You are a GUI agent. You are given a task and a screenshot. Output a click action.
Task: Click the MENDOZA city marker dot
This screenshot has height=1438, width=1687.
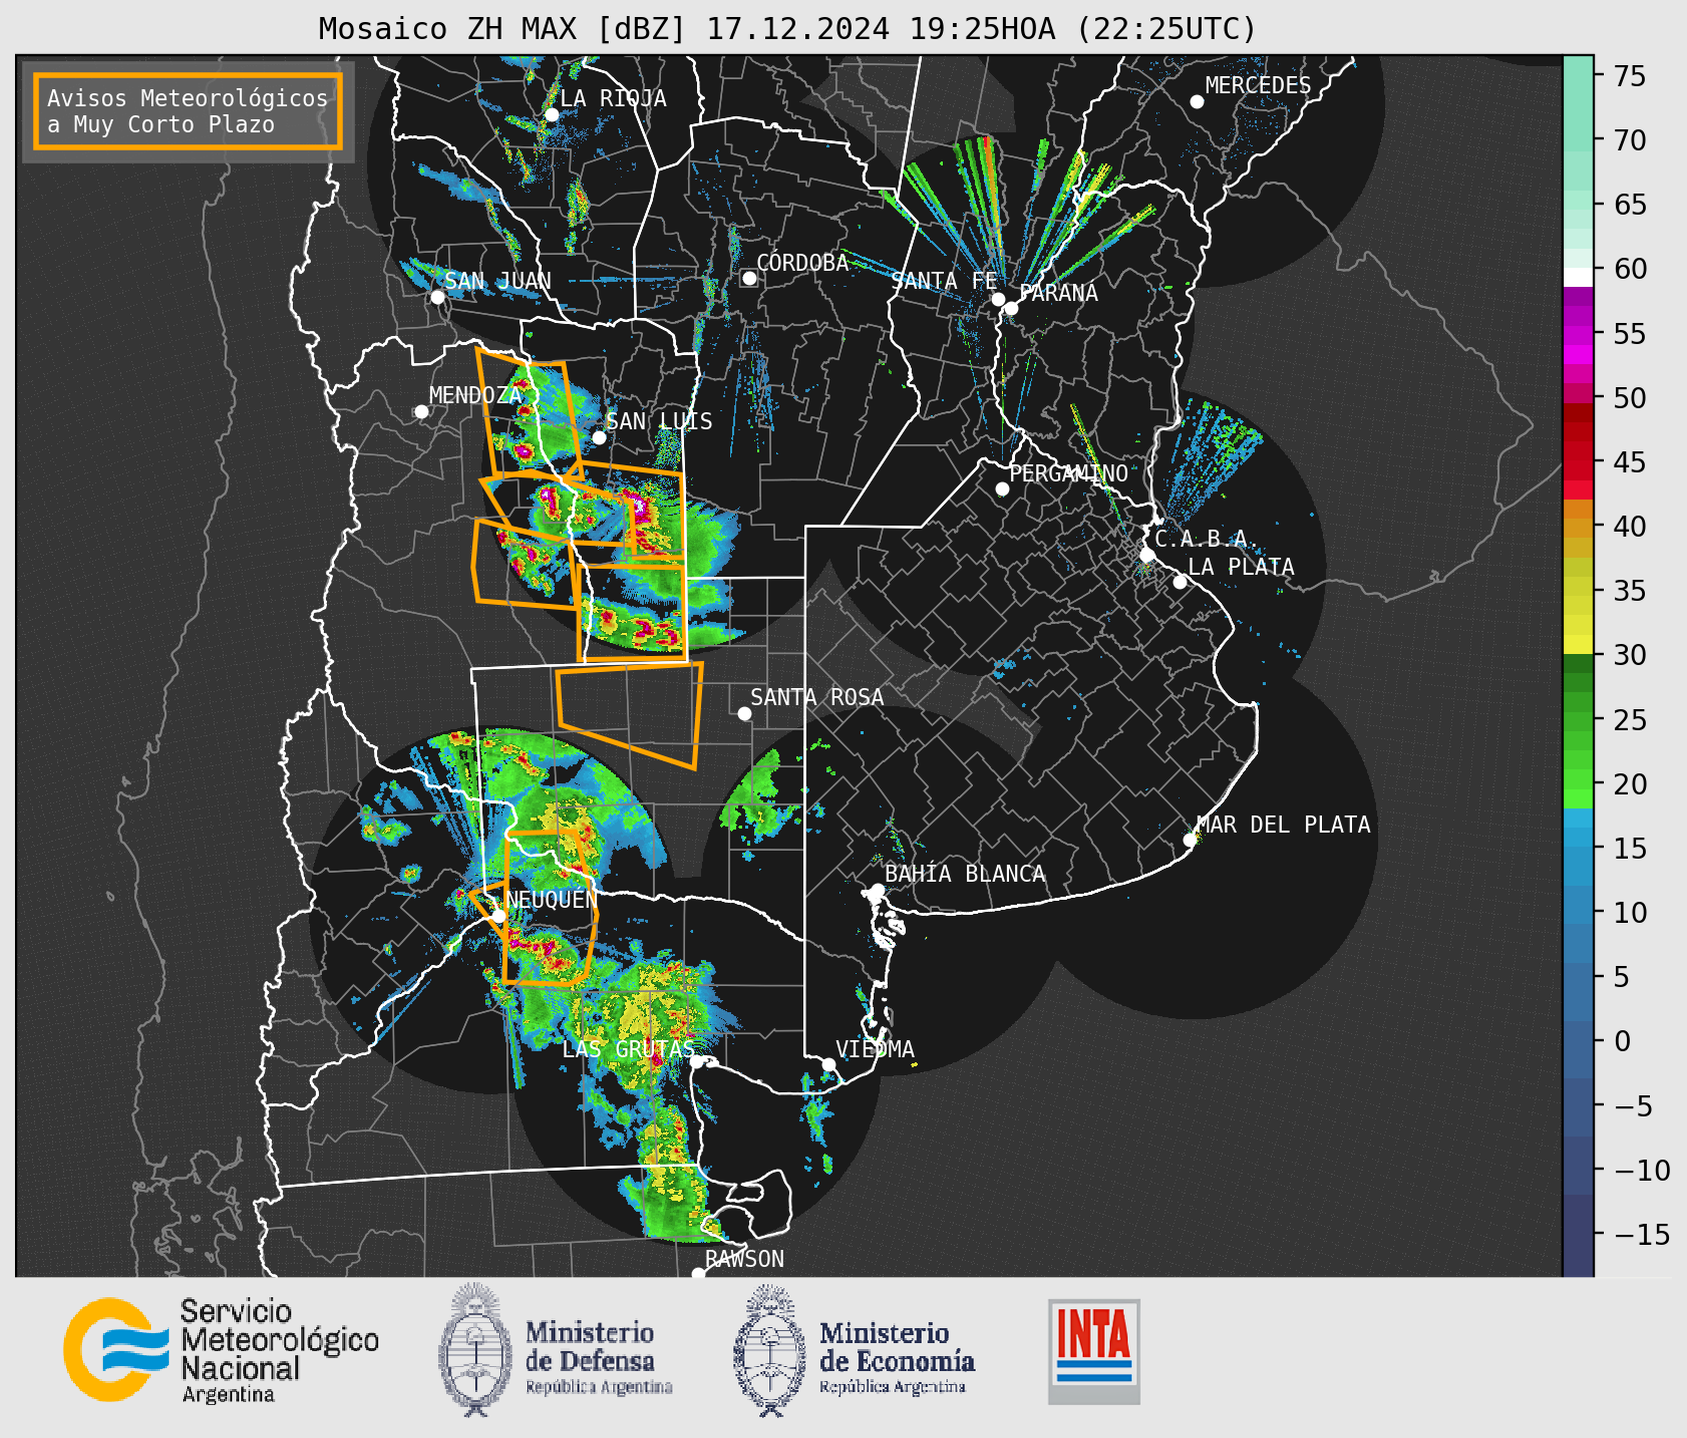(x=421, y=412)
